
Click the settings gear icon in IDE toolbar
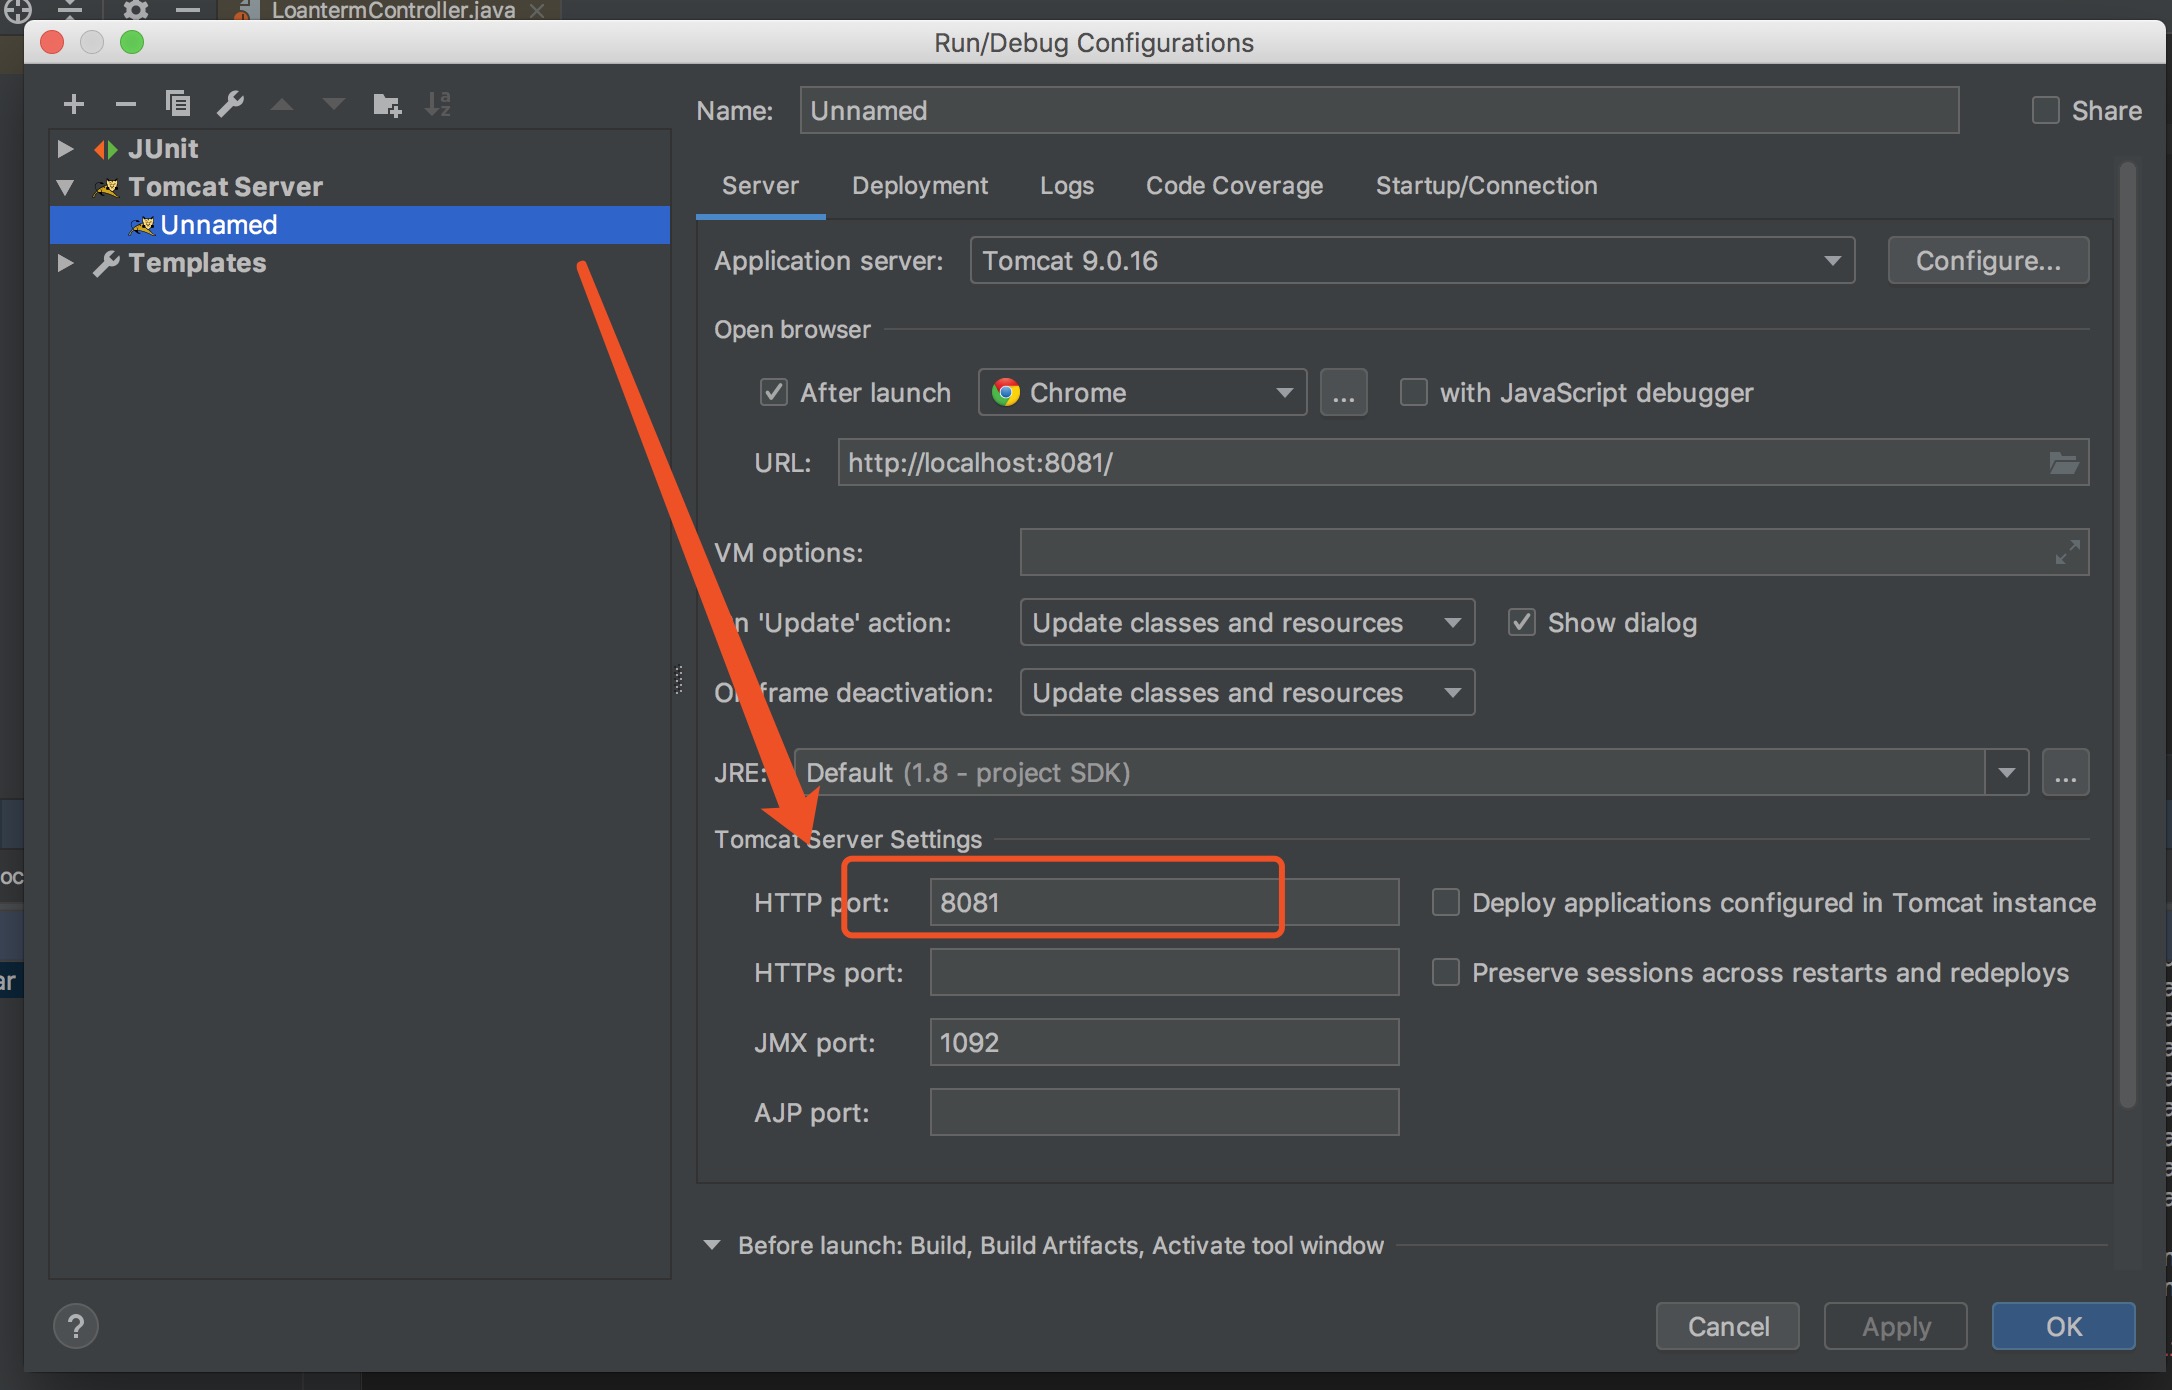pyautogui.click(x=136, y=10)
